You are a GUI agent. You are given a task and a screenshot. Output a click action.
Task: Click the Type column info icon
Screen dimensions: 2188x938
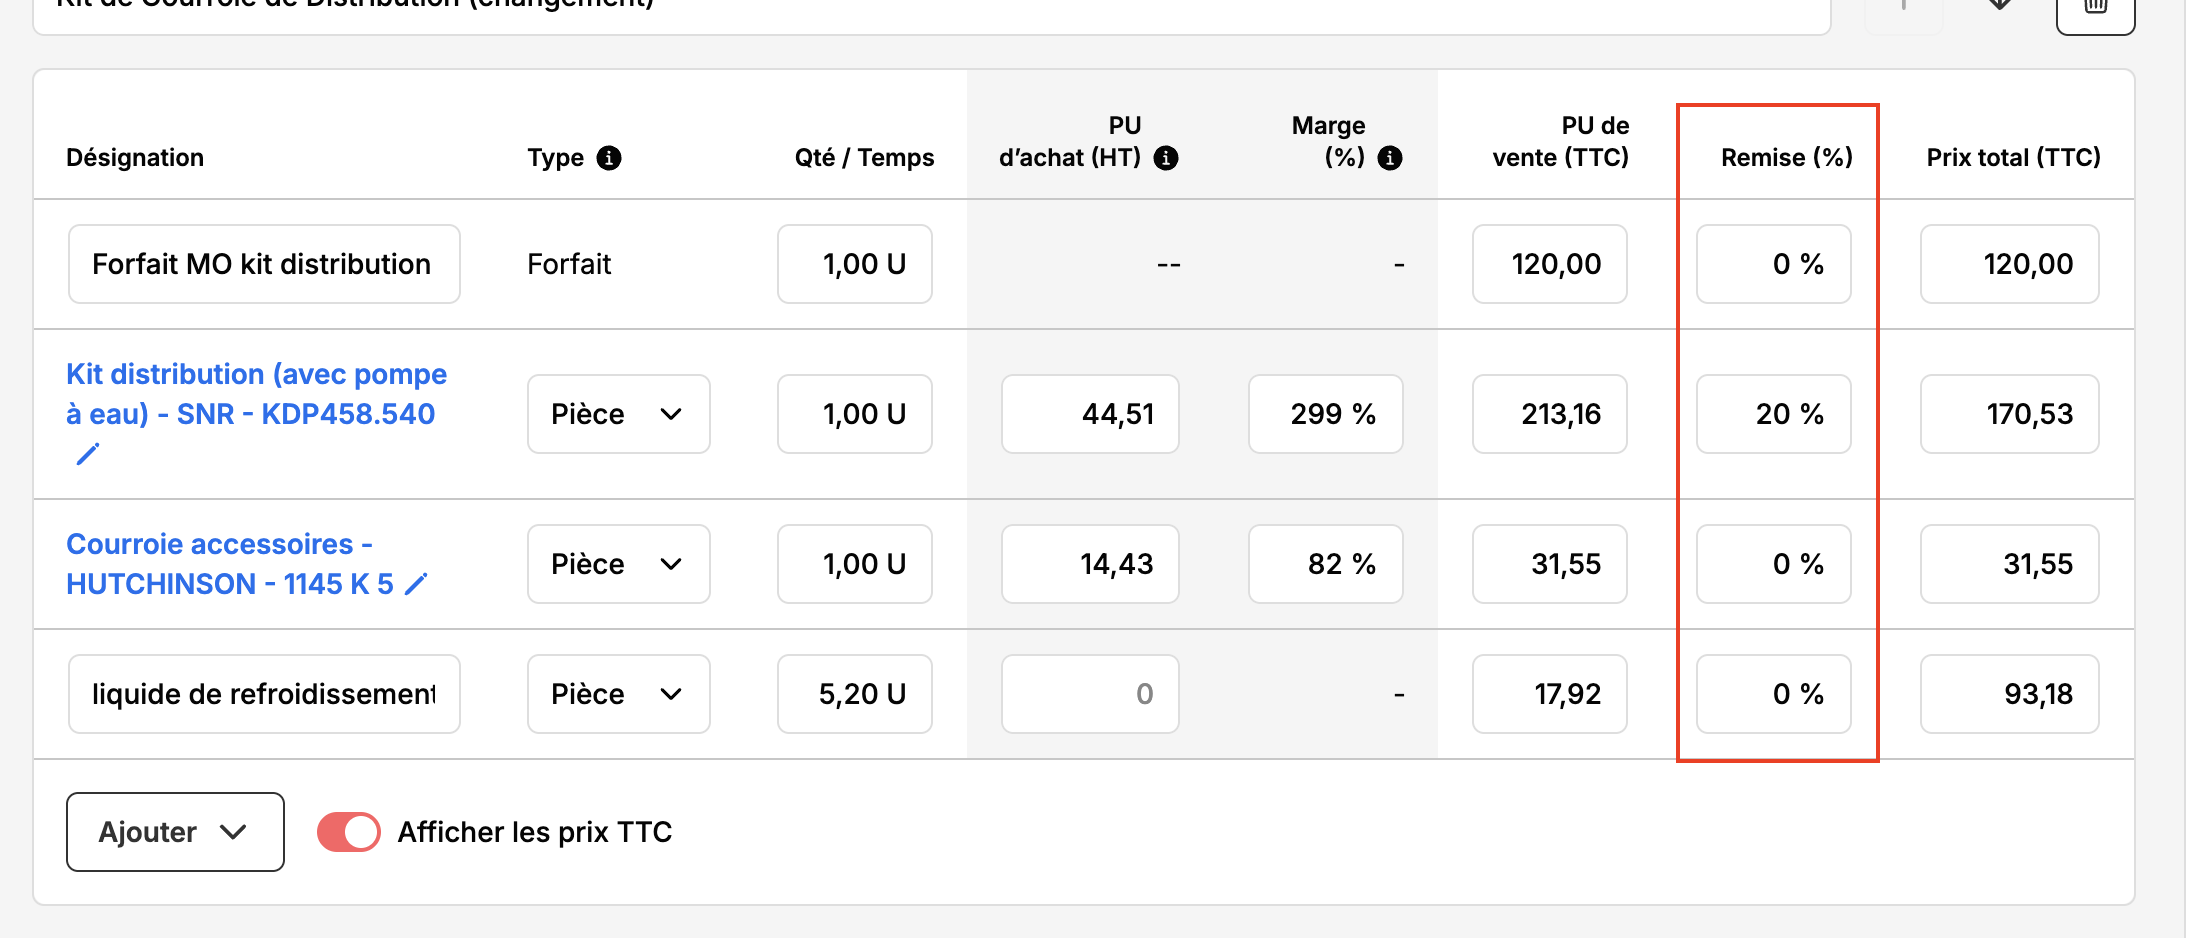pyautogui.click(x=609, y=158)
